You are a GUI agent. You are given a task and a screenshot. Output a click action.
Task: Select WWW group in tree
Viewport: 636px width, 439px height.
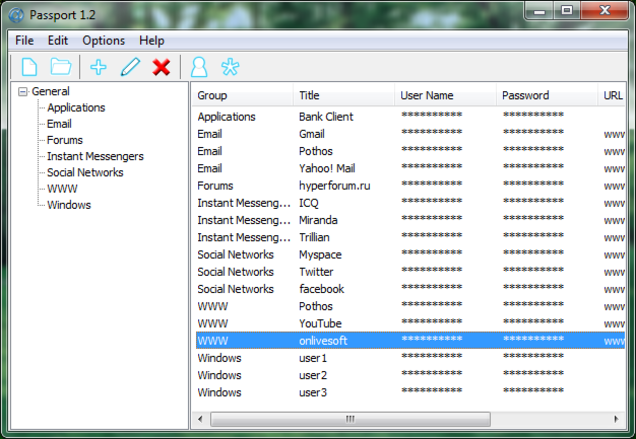[x=62, y=189]
